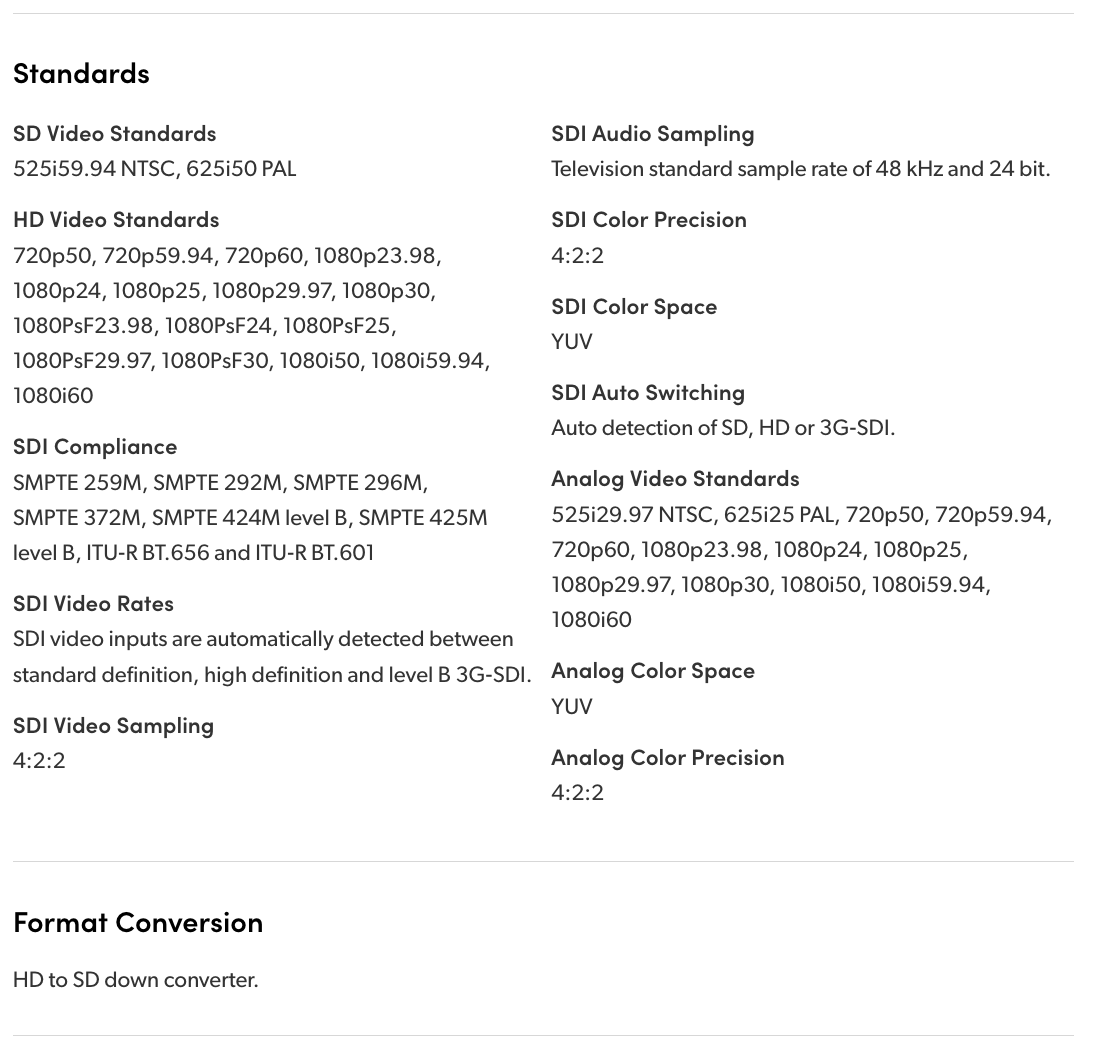Click the "HD to SD down converter" text
Image resolution: width=1096 pixels, height=1052 pixels.
(135, 980)
